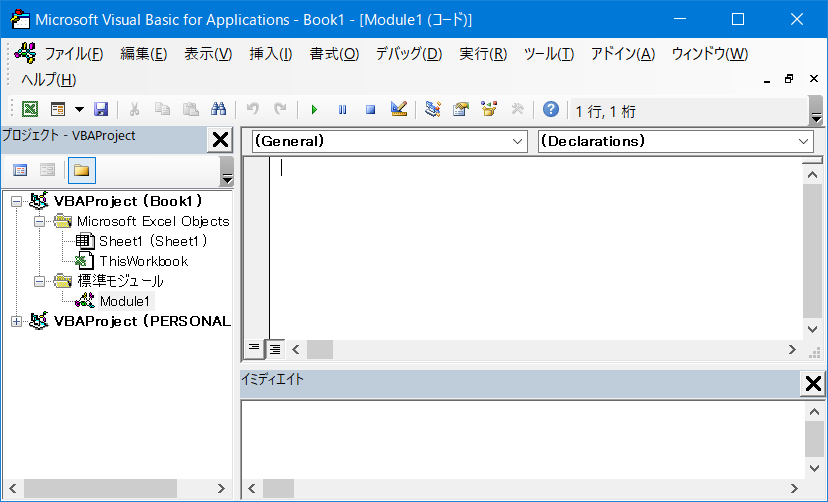Toggle Design Mode icon
The image size is (828, 502).
399,109
